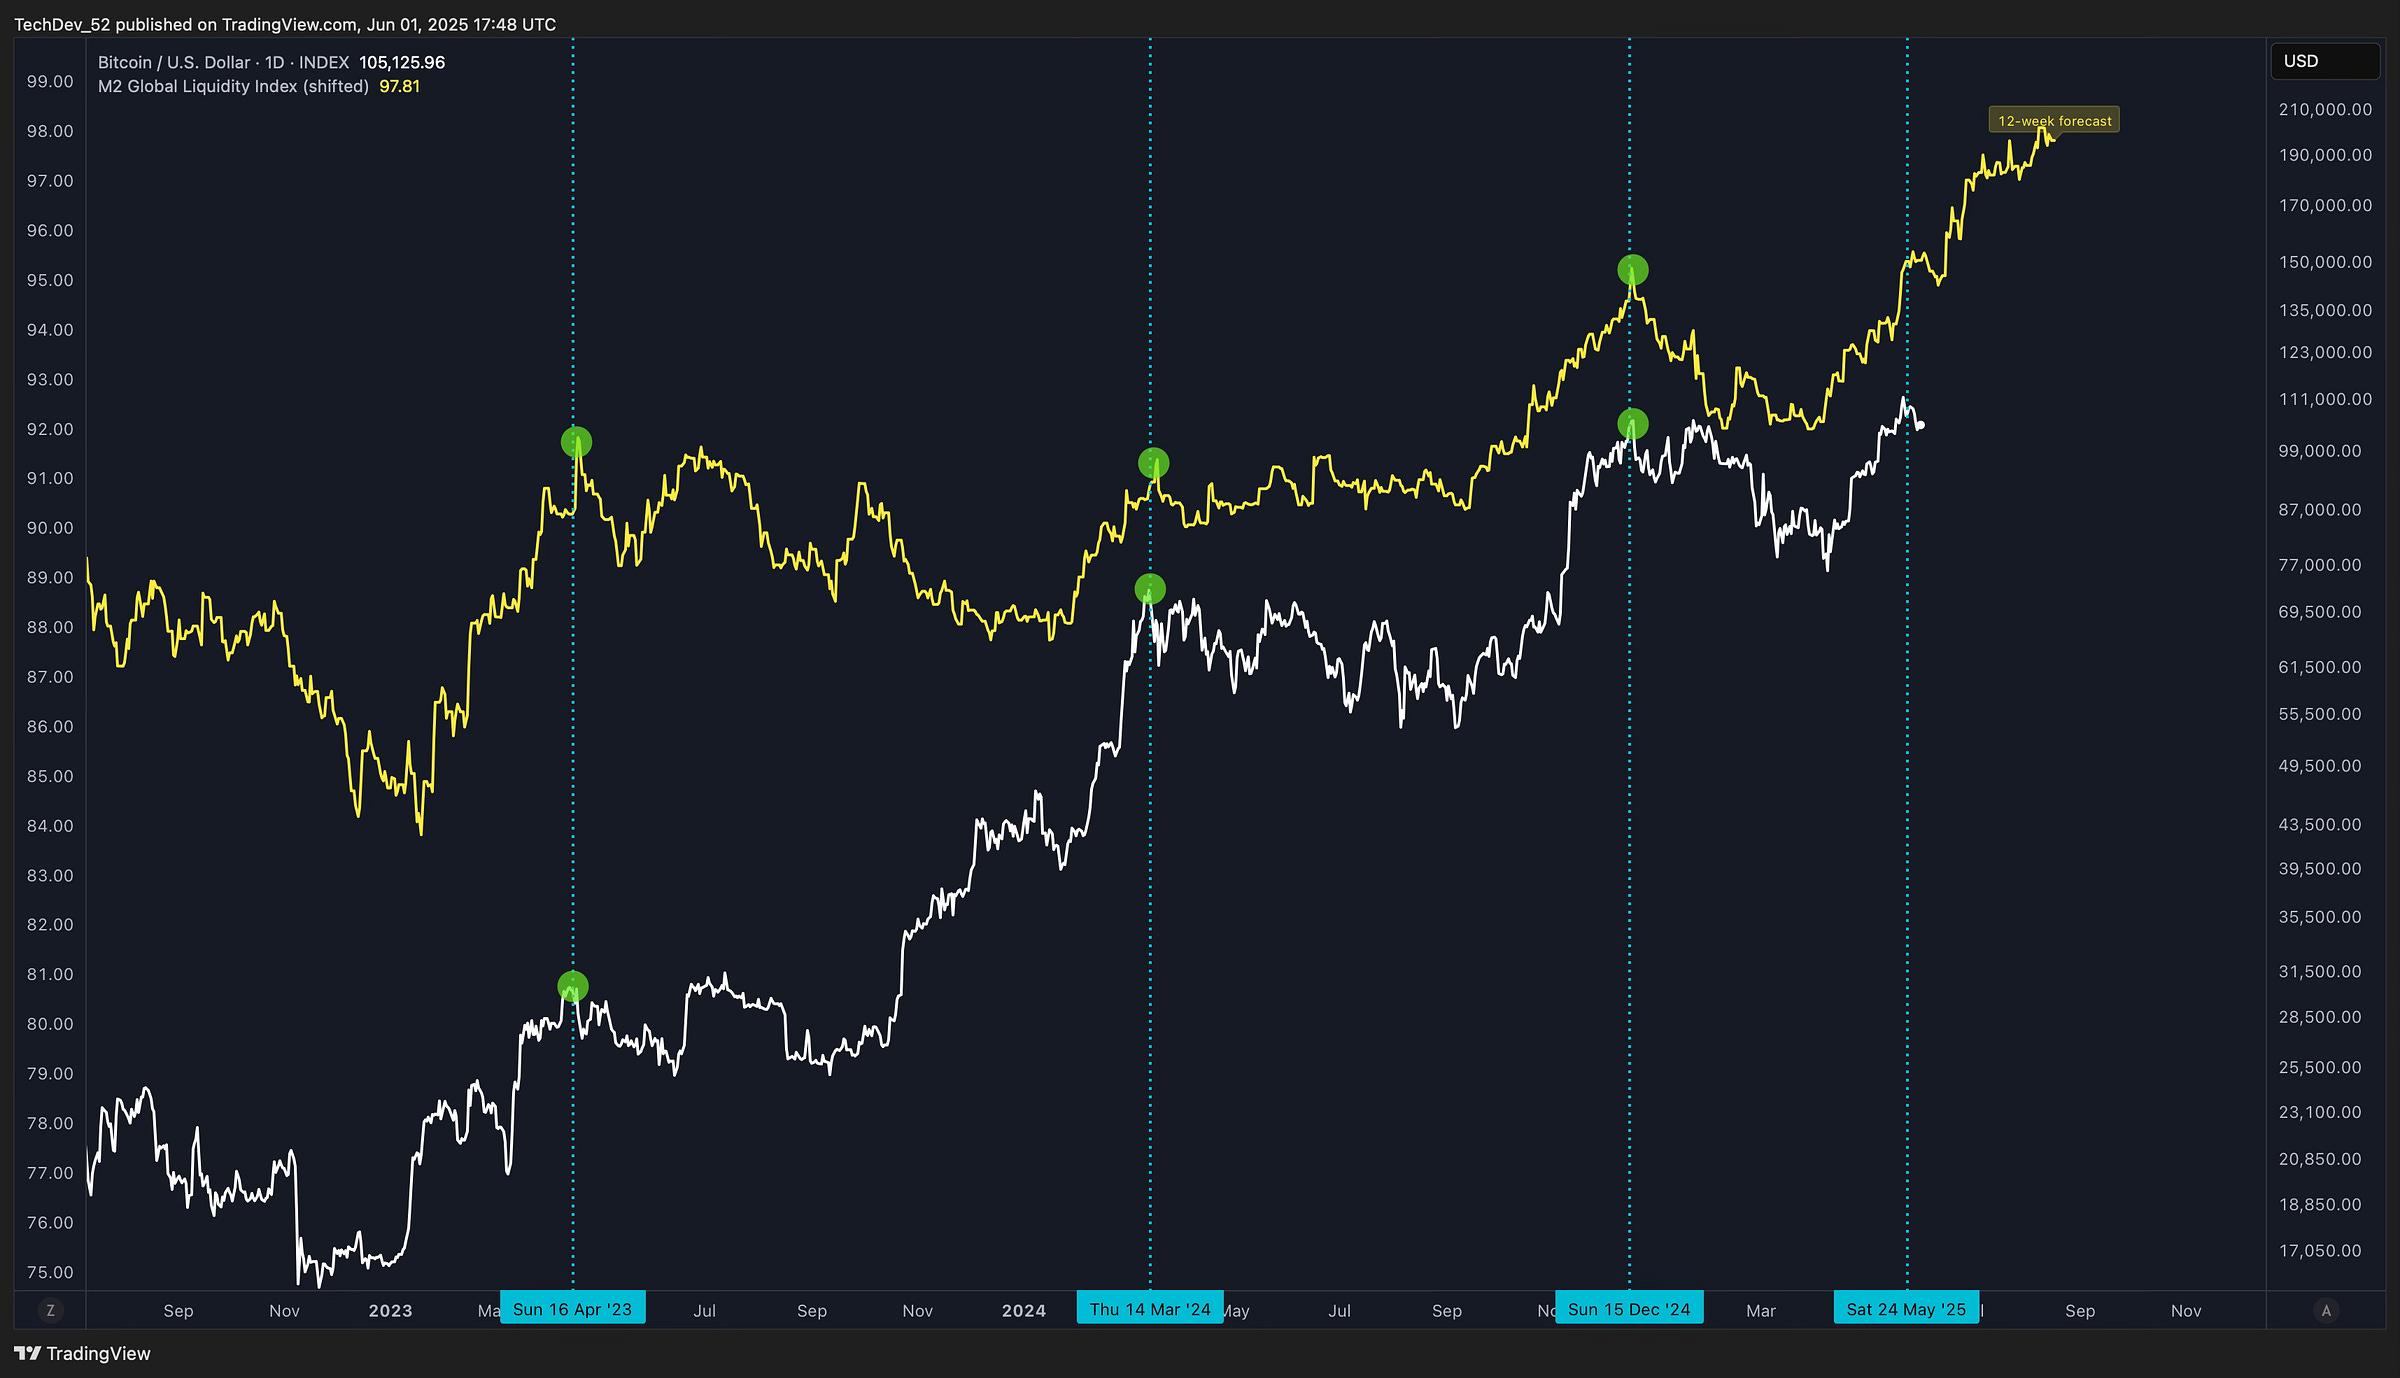Click green marker on white line at April 2023

pos(573,987)
